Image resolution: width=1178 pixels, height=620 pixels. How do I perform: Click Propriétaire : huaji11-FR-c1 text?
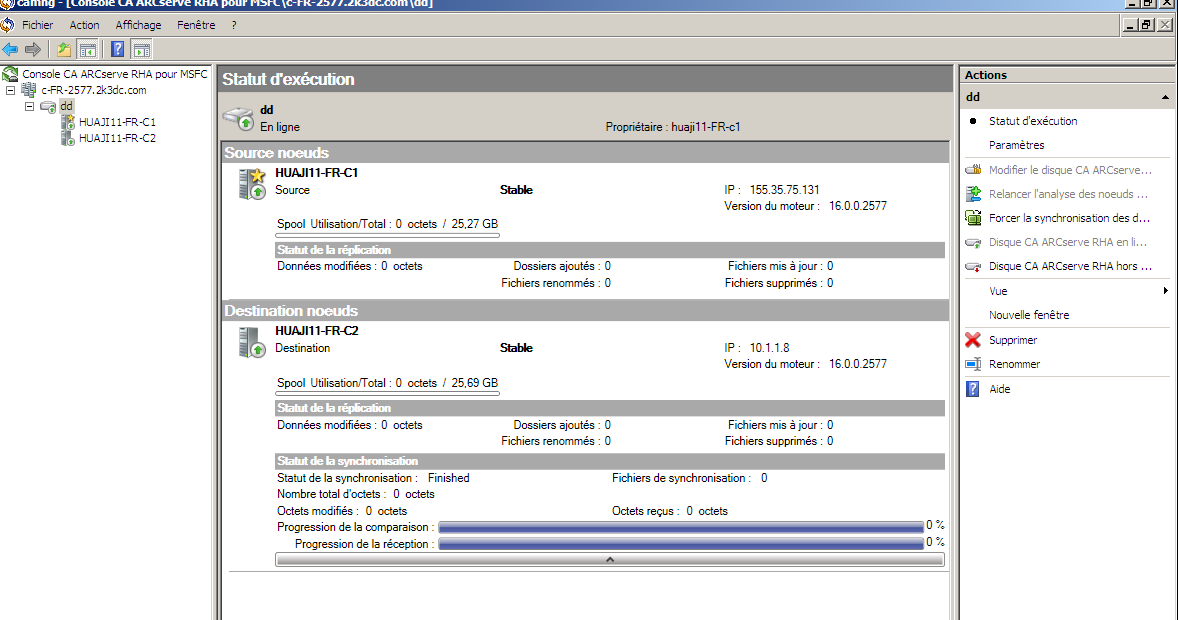[x=672, y=127]
